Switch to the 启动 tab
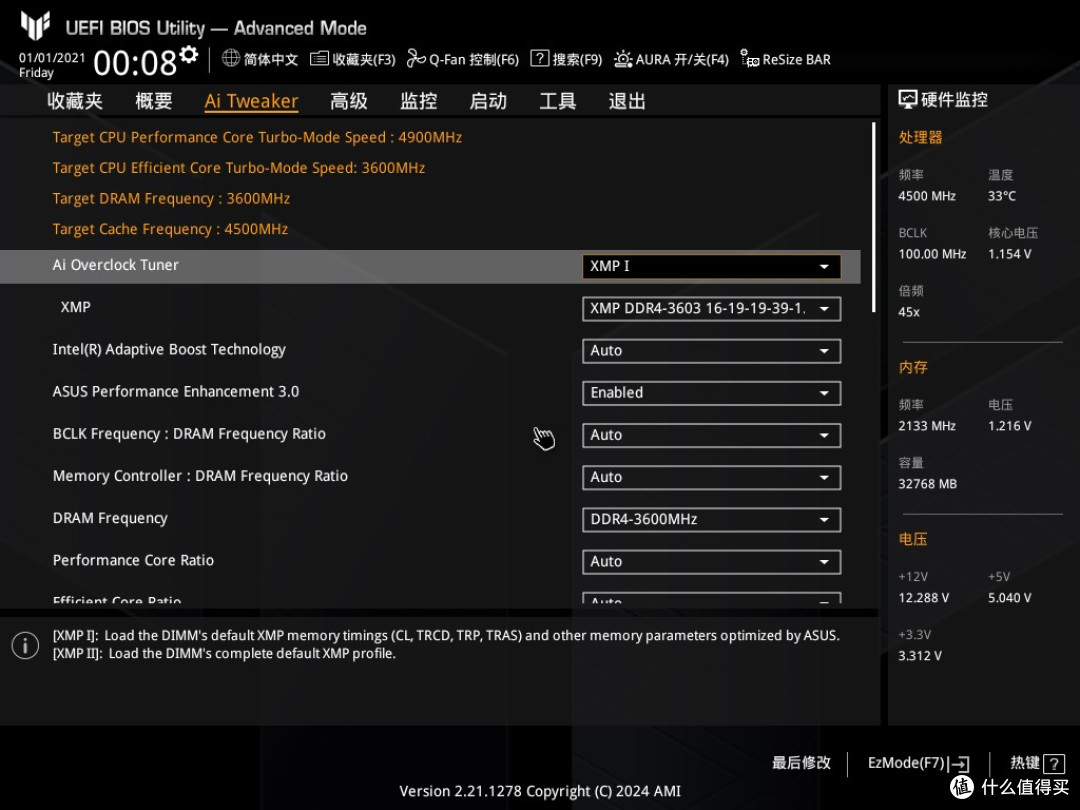The height and width of the screenshot is (810, 1080). click(x=488, y=101)
